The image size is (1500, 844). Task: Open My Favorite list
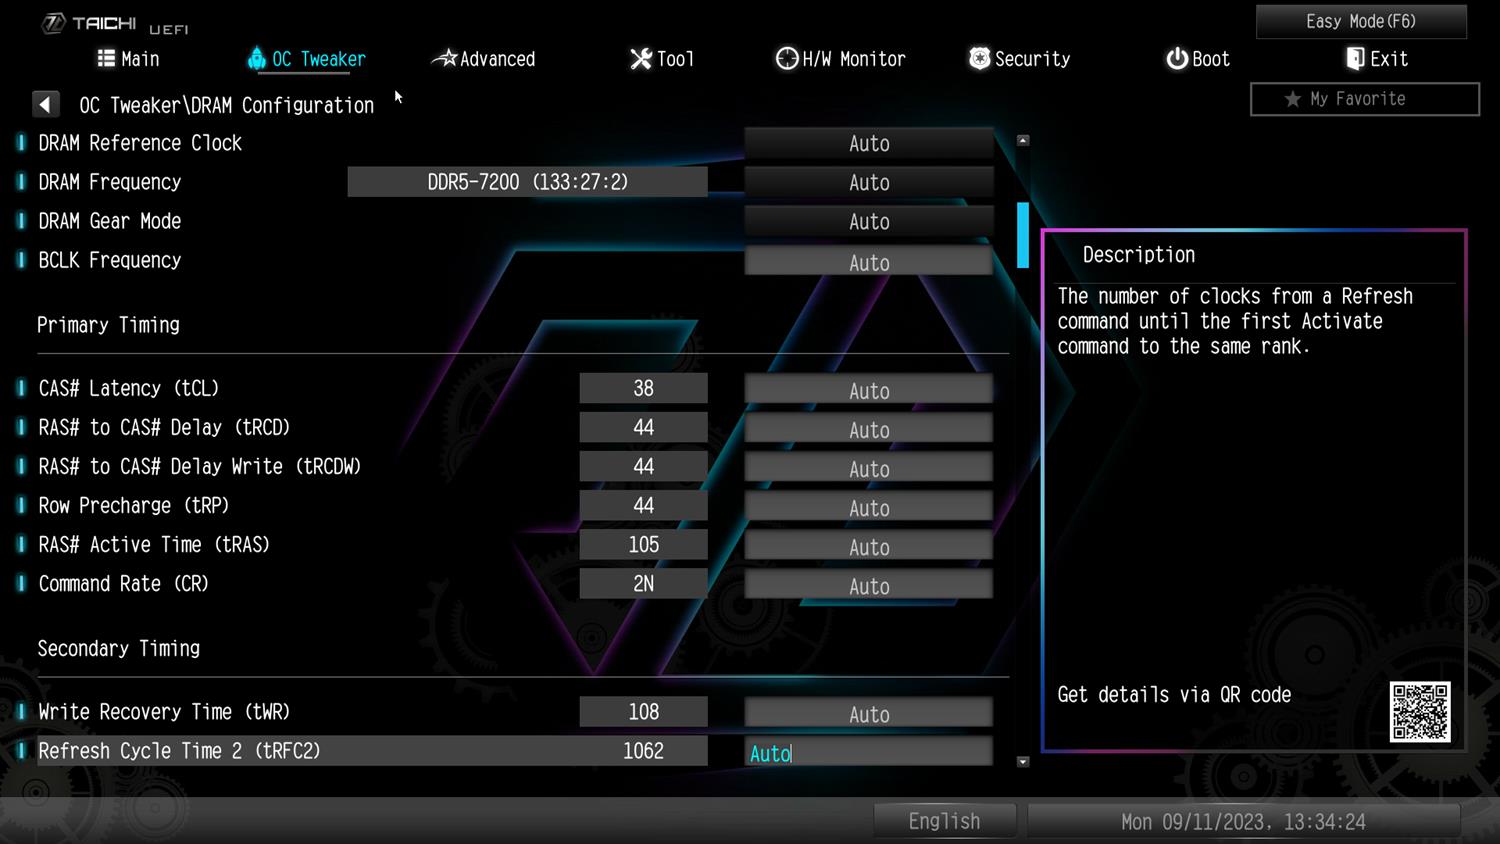(x=1364, y=99)
